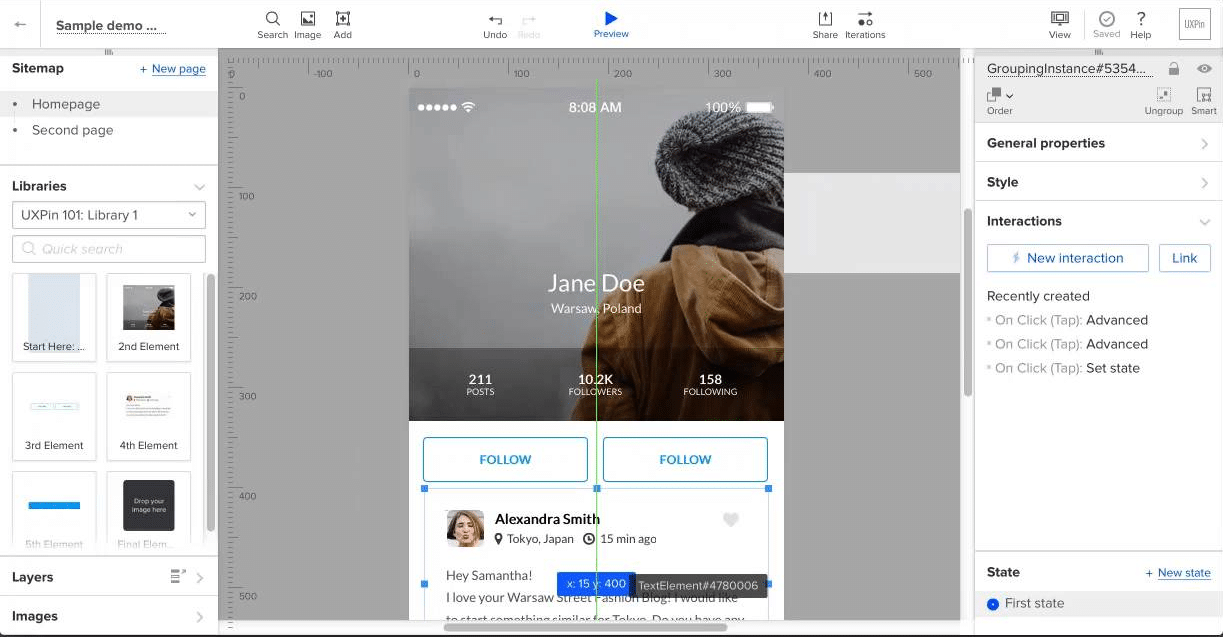This screenshot has width=1223, height=637.
Task: Open the Order dropdown
Action: [x=1000, y=101]
